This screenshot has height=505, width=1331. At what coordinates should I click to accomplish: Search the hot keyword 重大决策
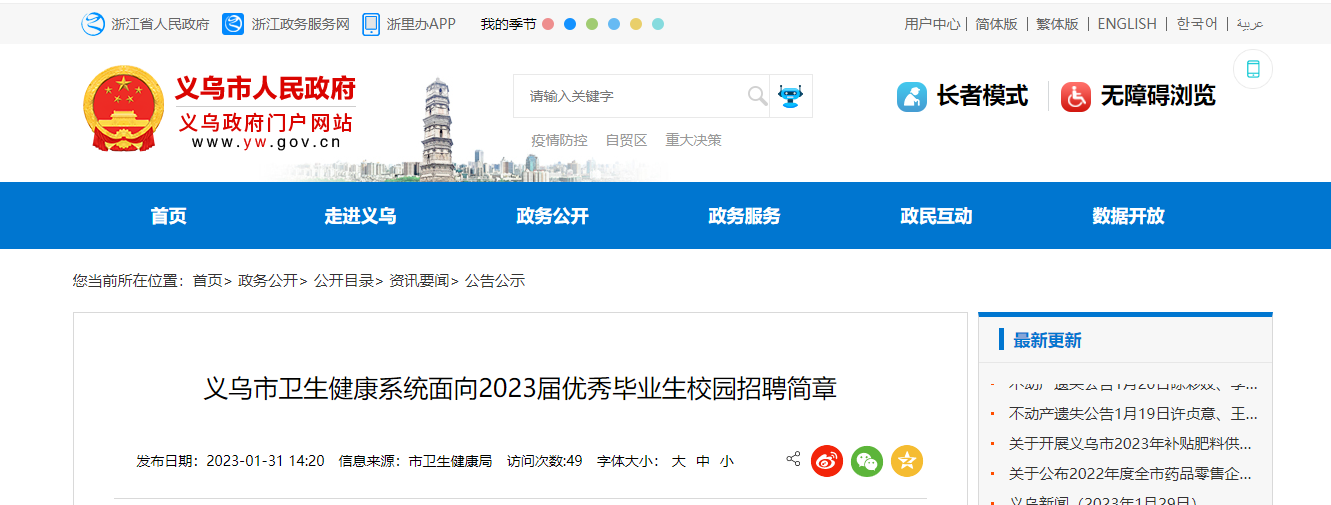click(694, 140)
